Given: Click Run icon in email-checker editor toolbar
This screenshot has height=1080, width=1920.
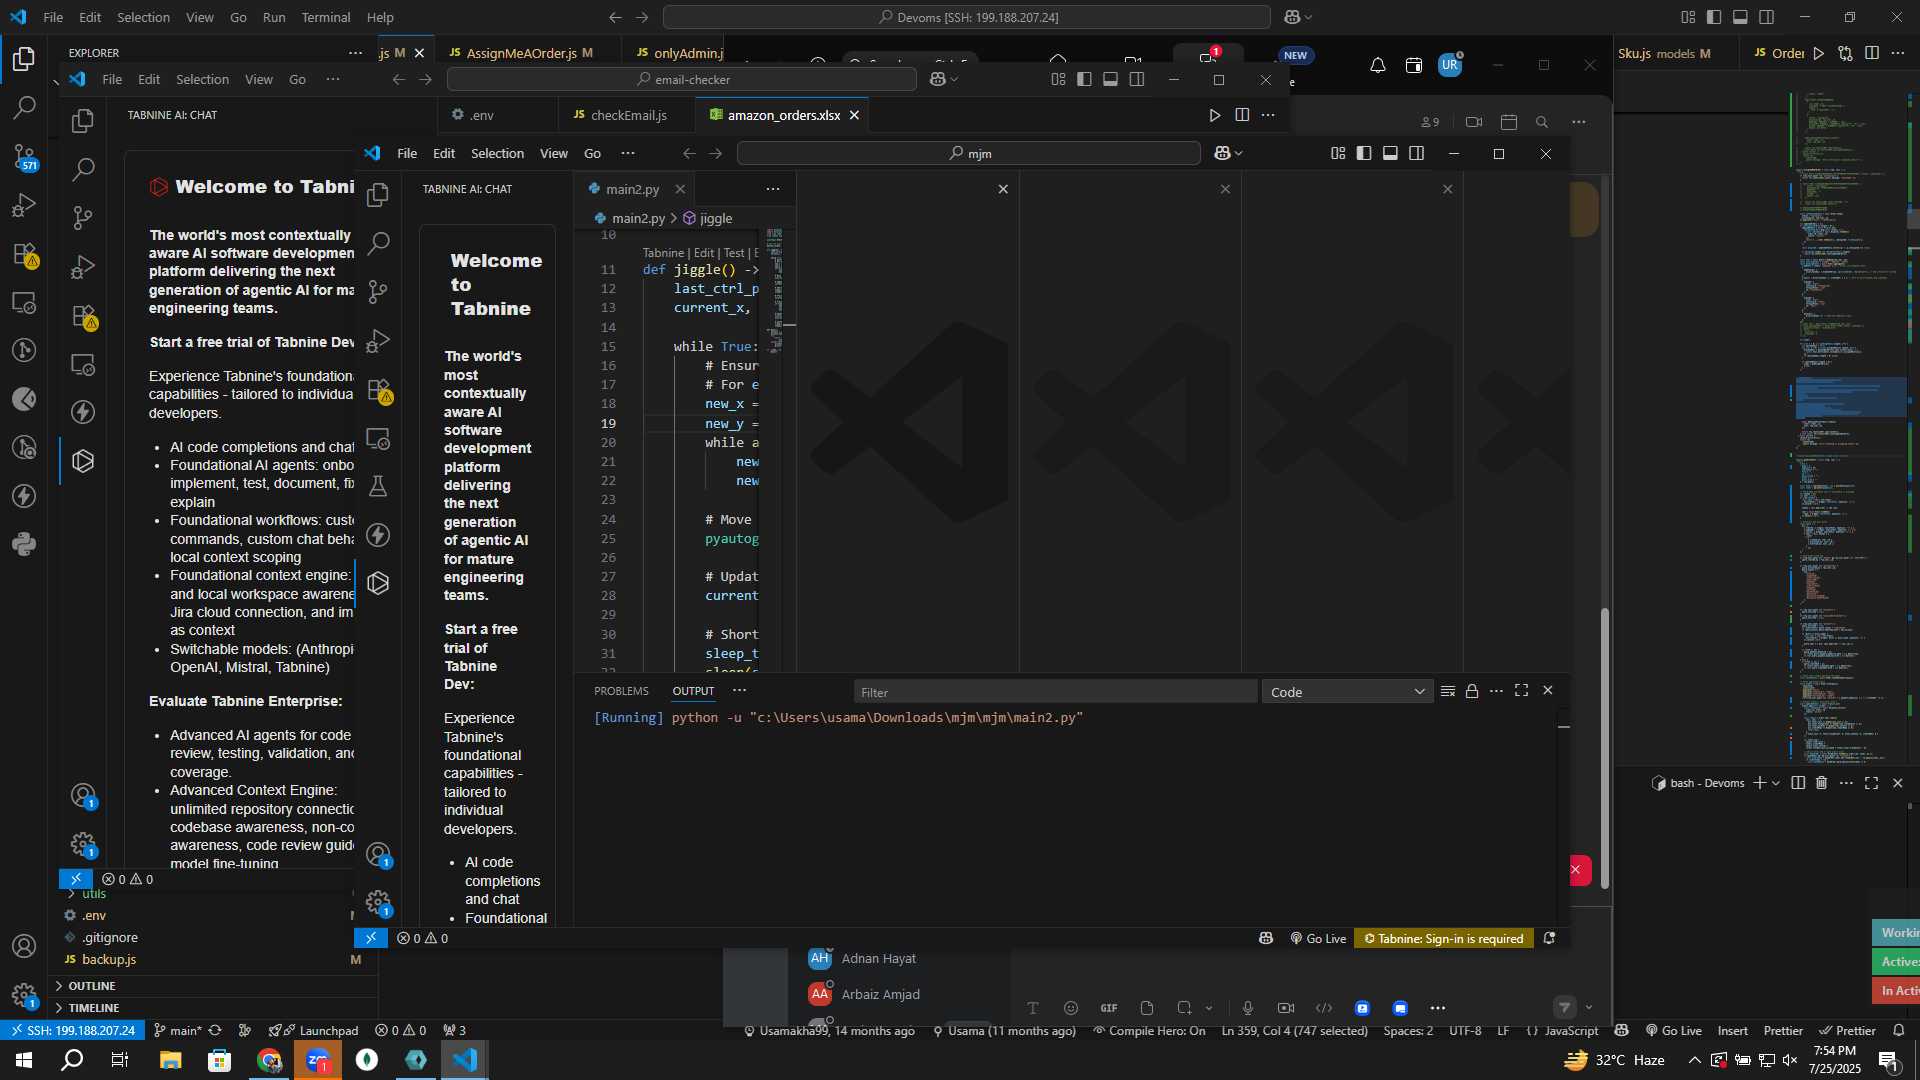Looking at the screenshot, I should (1214, 115).
